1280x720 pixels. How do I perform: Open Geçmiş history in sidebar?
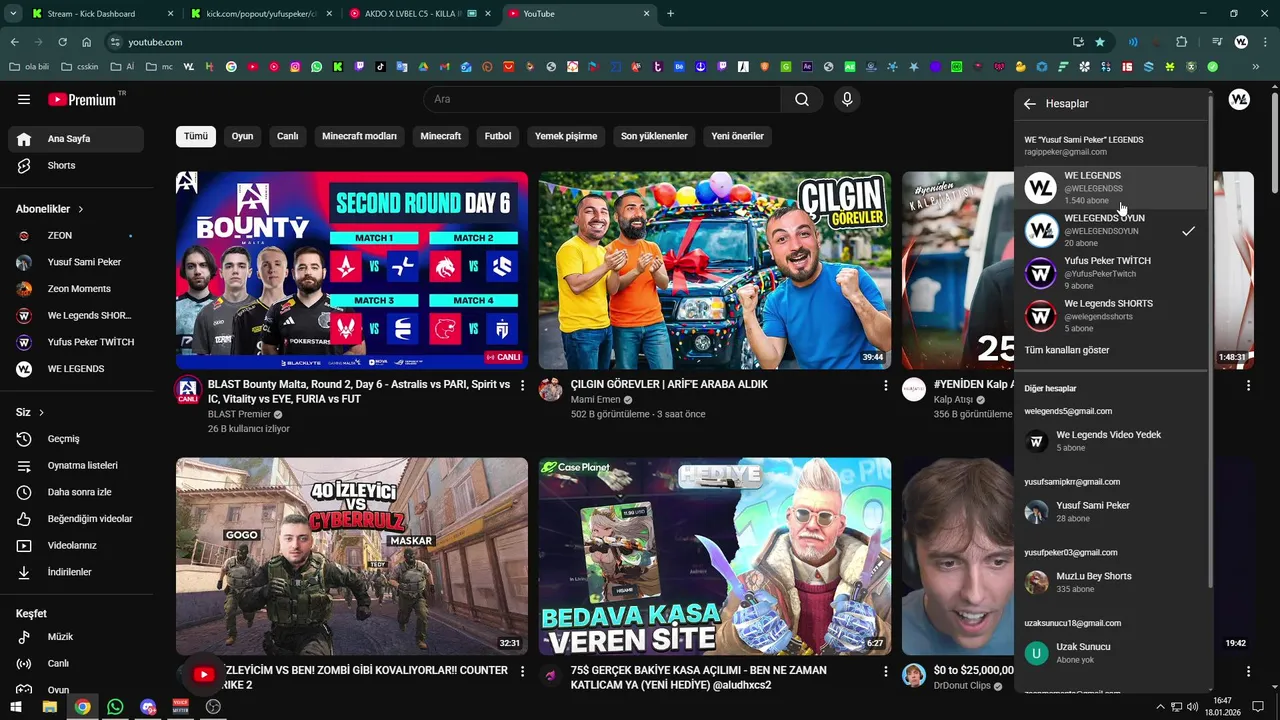76,439
